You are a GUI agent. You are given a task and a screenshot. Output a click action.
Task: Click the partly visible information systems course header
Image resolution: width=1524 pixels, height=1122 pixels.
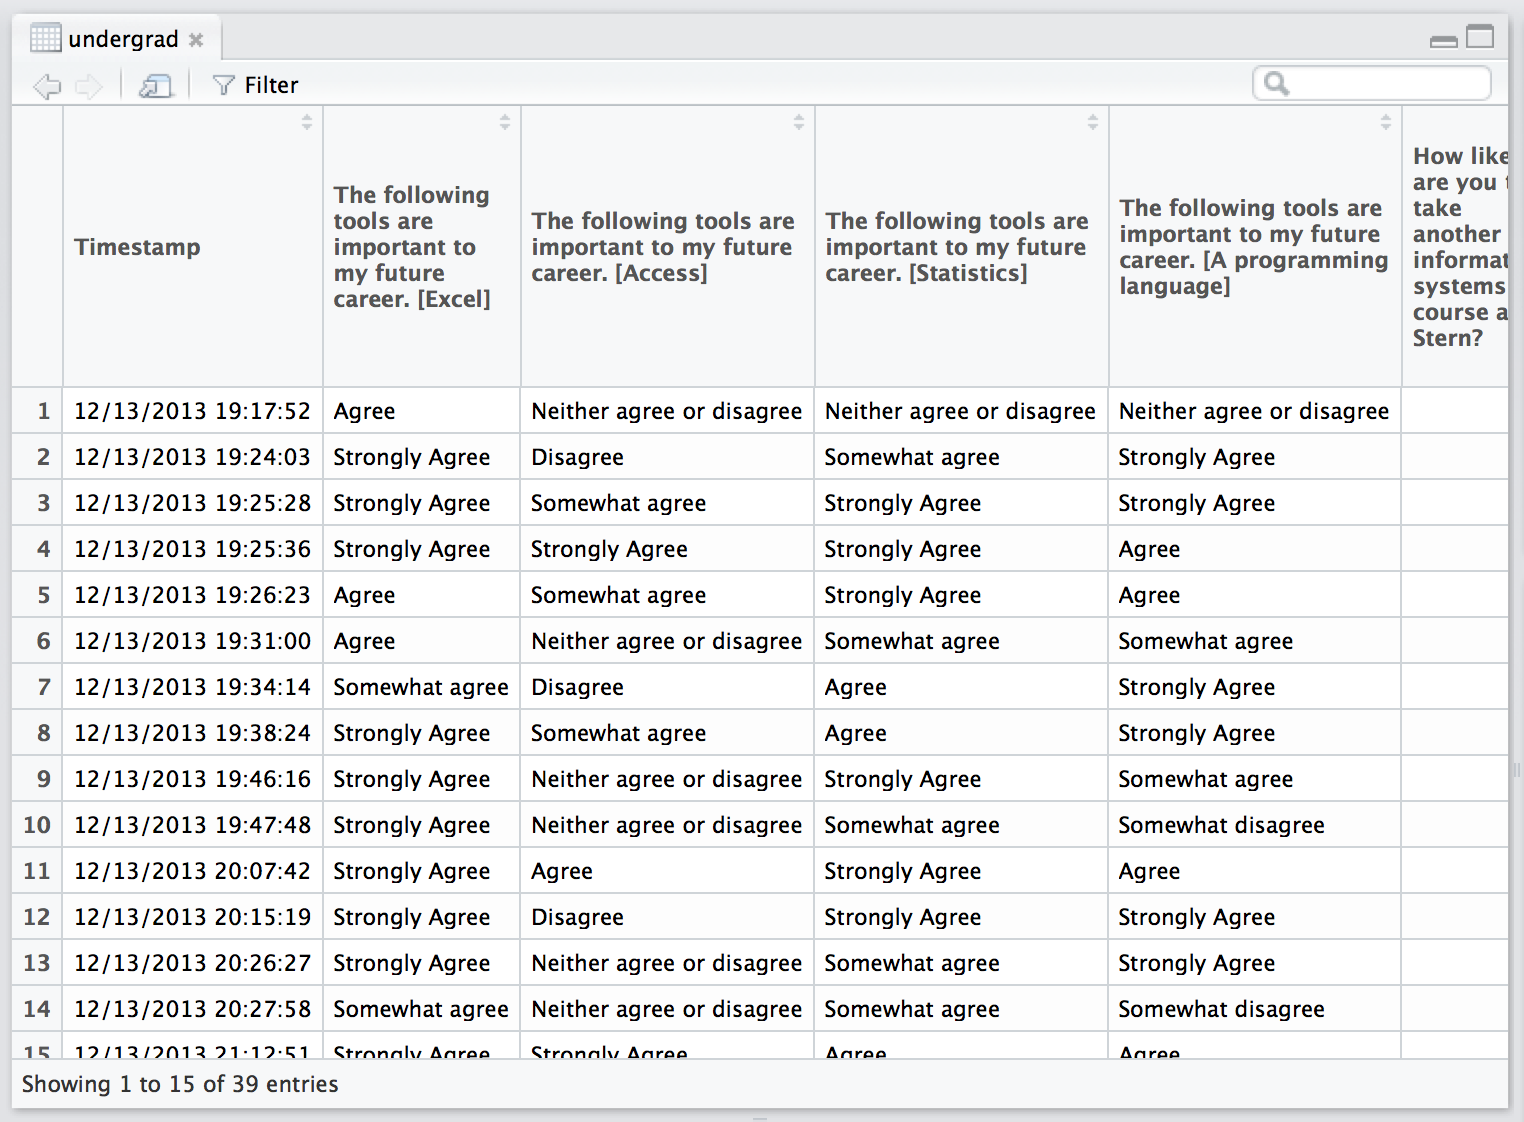pos(1460,247)
